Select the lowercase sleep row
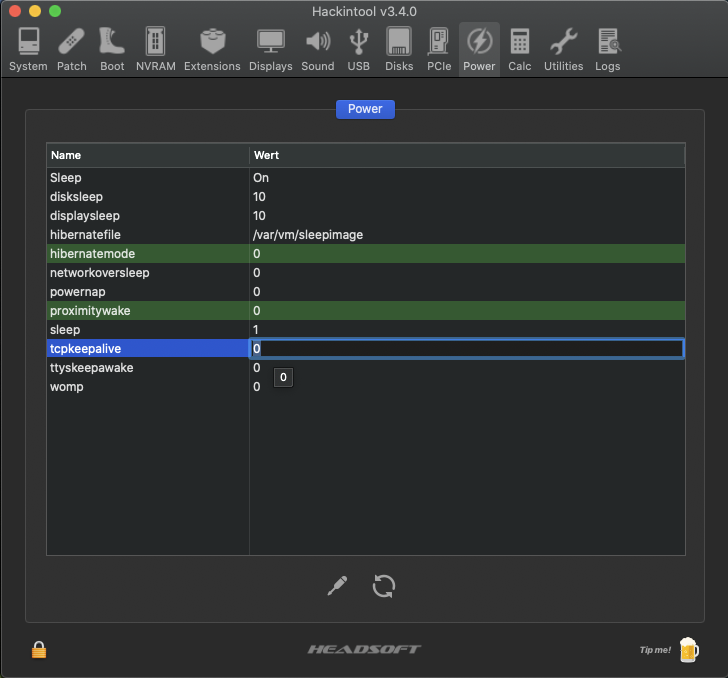The image size is (728, 678). click(x=366, y=330)
